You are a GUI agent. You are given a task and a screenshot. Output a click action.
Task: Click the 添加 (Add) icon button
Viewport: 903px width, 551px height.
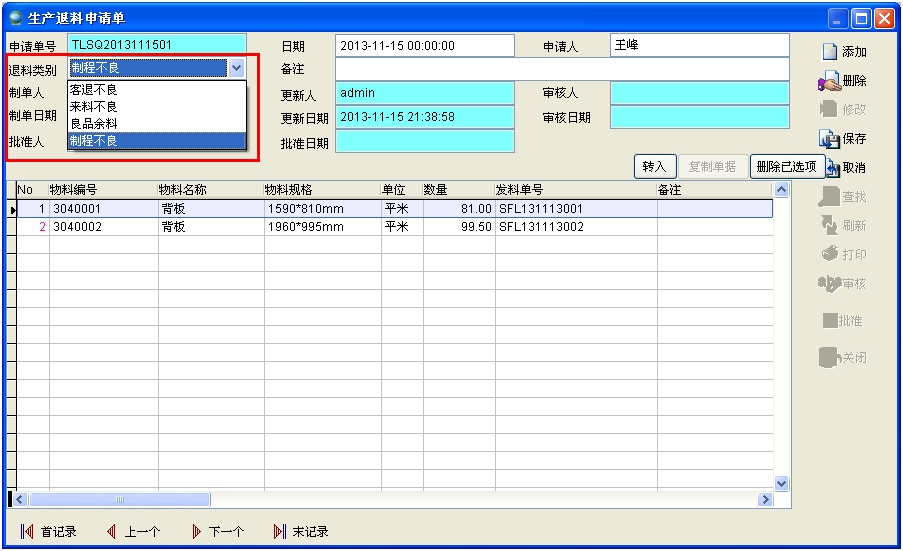(843, 52)
